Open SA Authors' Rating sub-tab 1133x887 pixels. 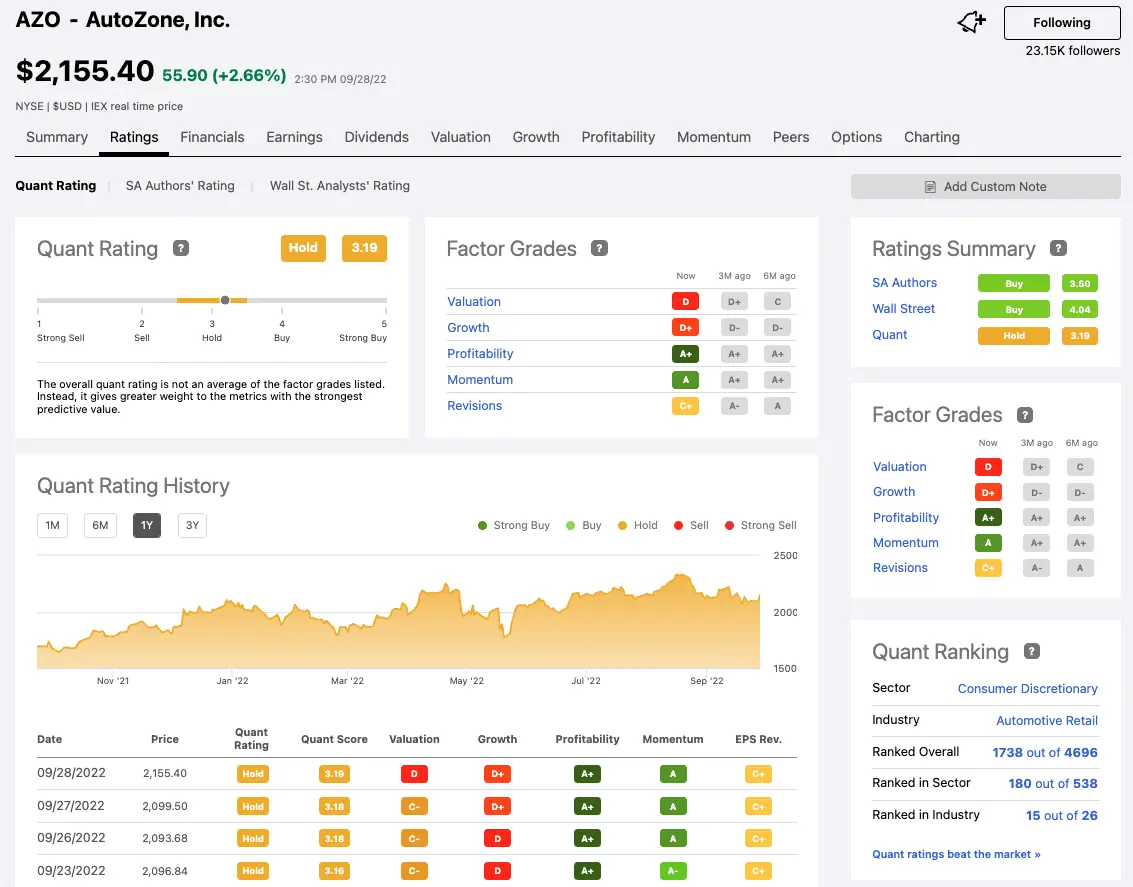[180, 186]
